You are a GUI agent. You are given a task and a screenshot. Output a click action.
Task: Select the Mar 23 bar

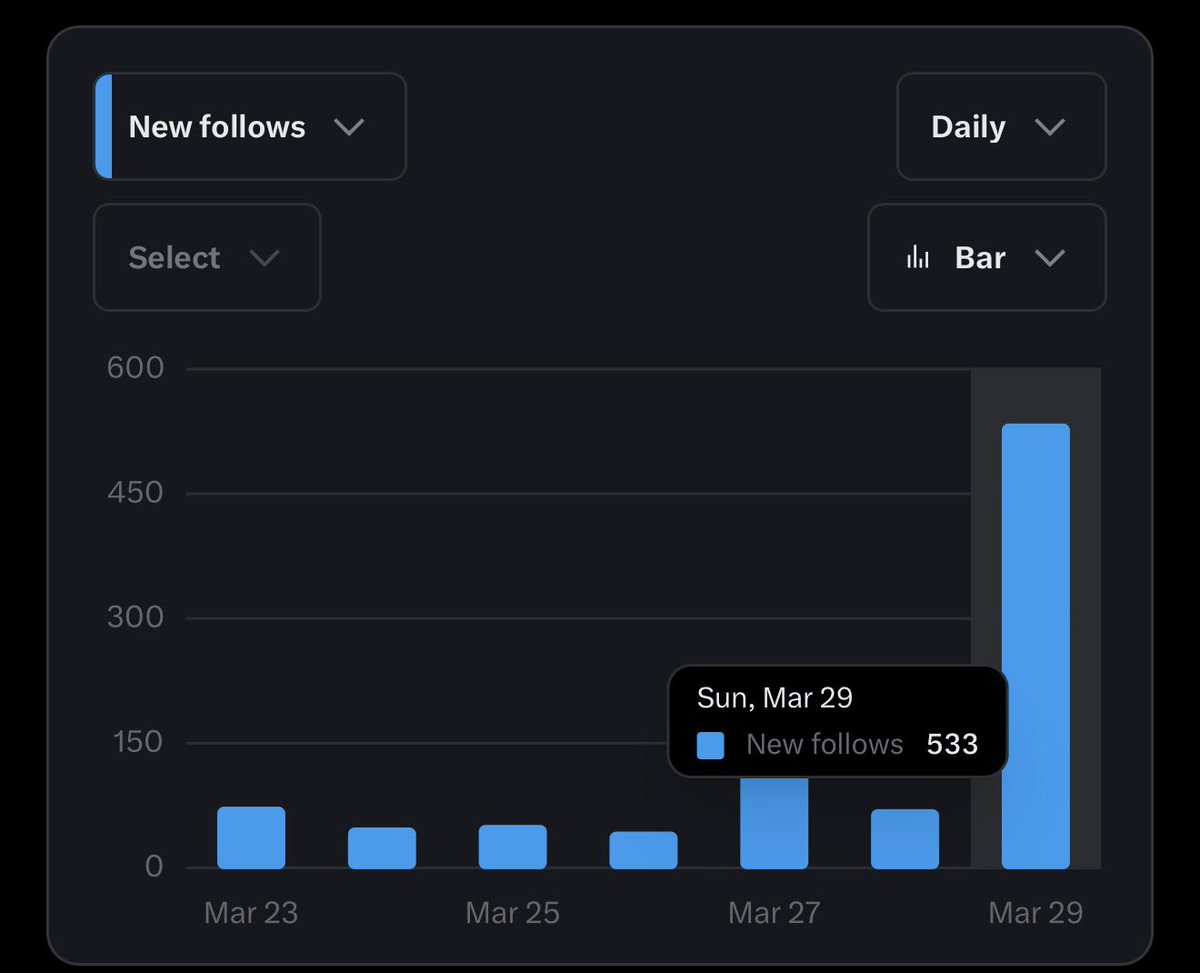click(x=251, y=838)
